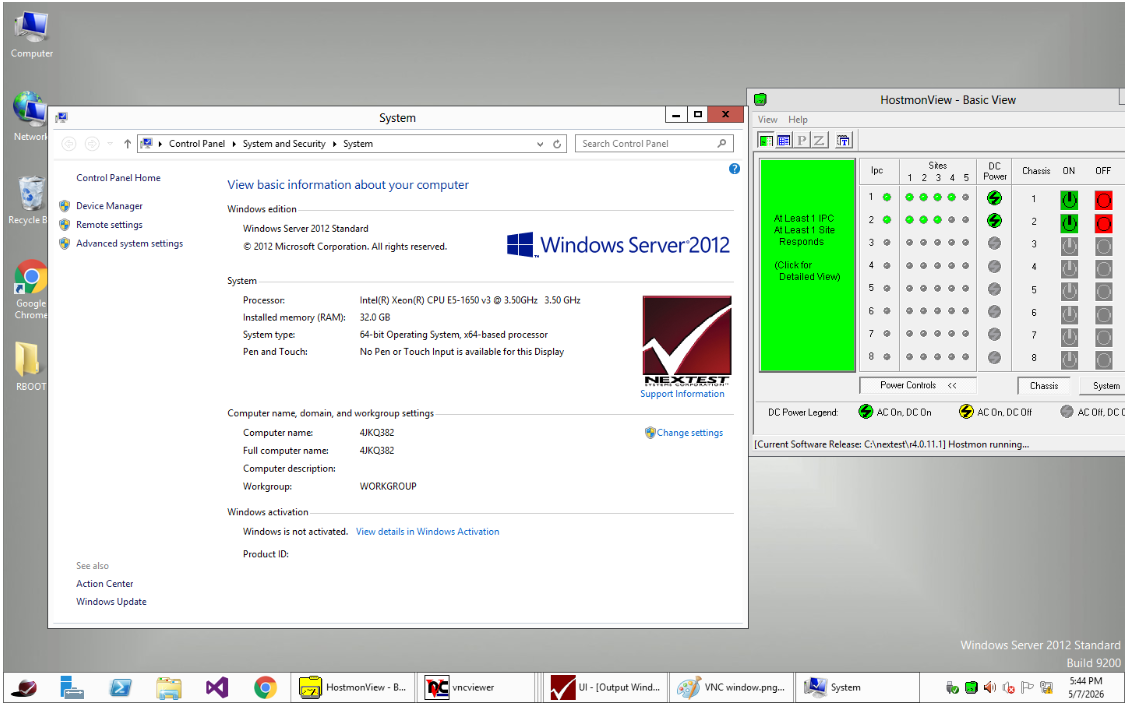Open Action Center link
Viewport: 1127px width, 704px height.
point(104,584)
